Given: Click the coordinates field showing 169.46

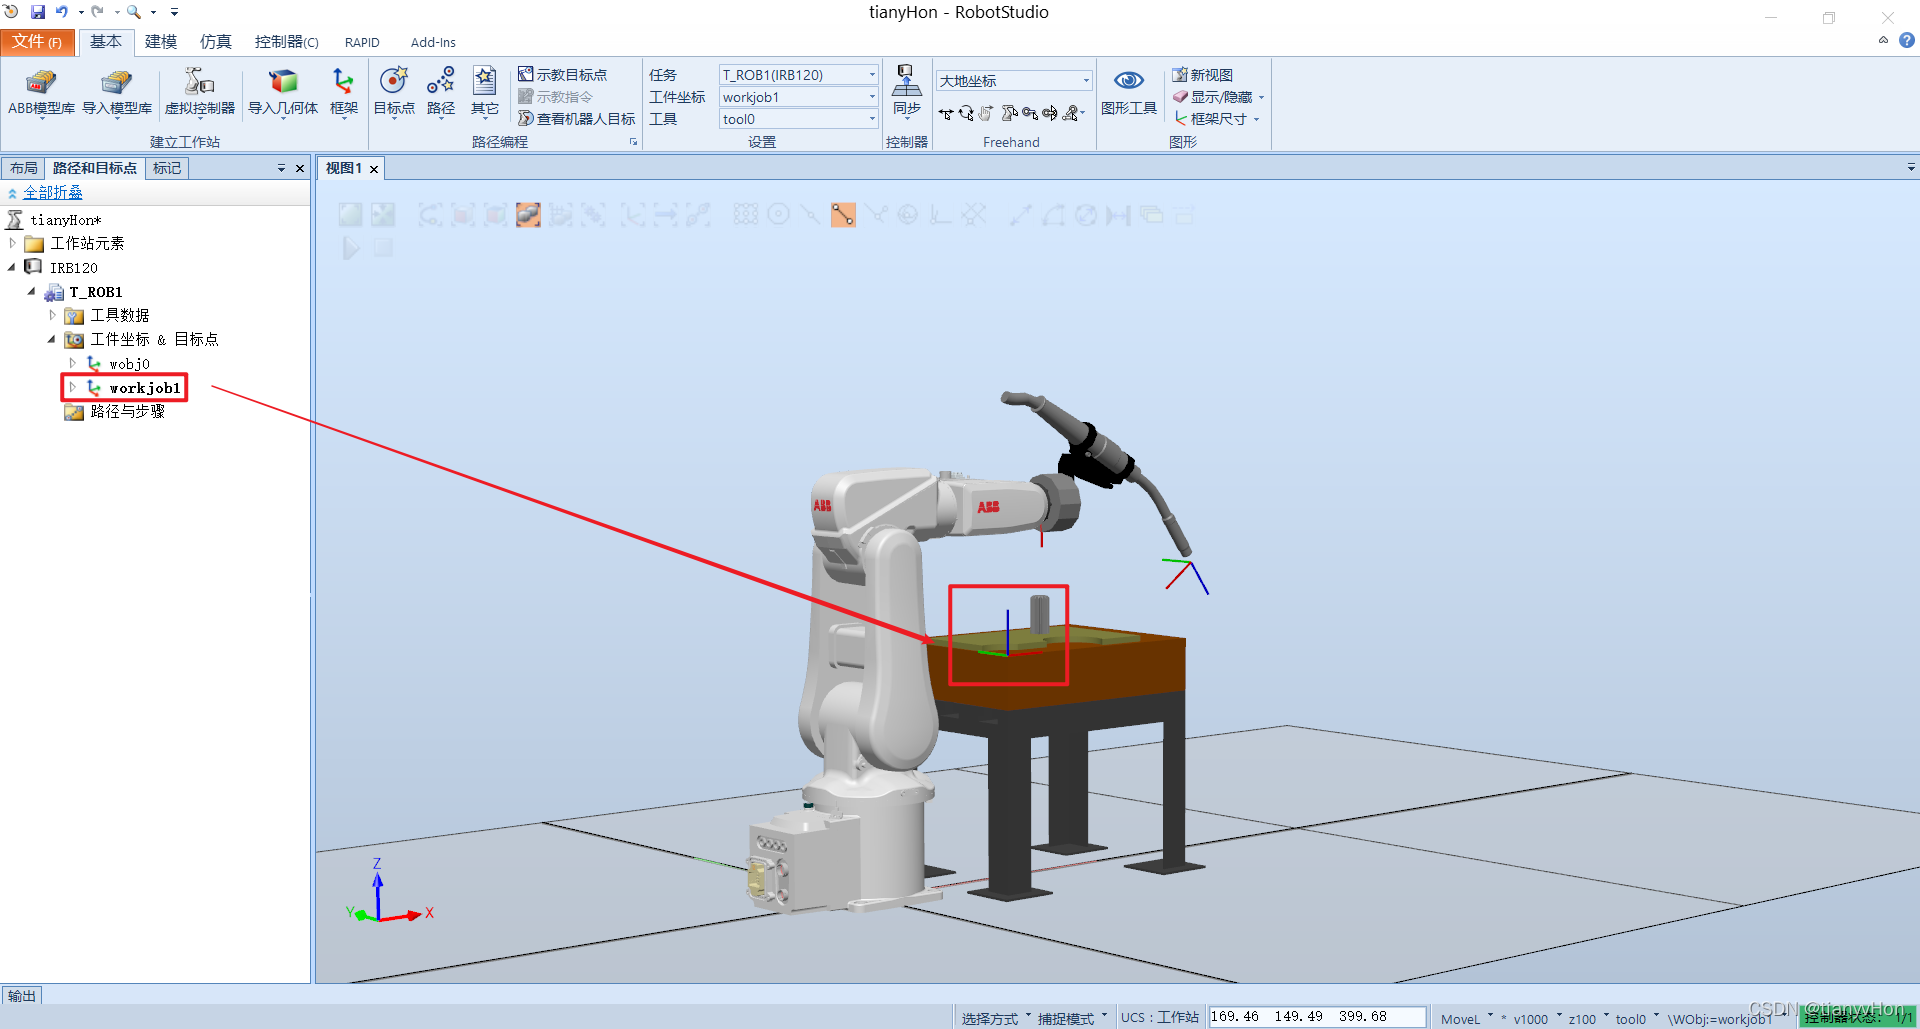Looking at the screenshot, I should tap(1317, 1017).
